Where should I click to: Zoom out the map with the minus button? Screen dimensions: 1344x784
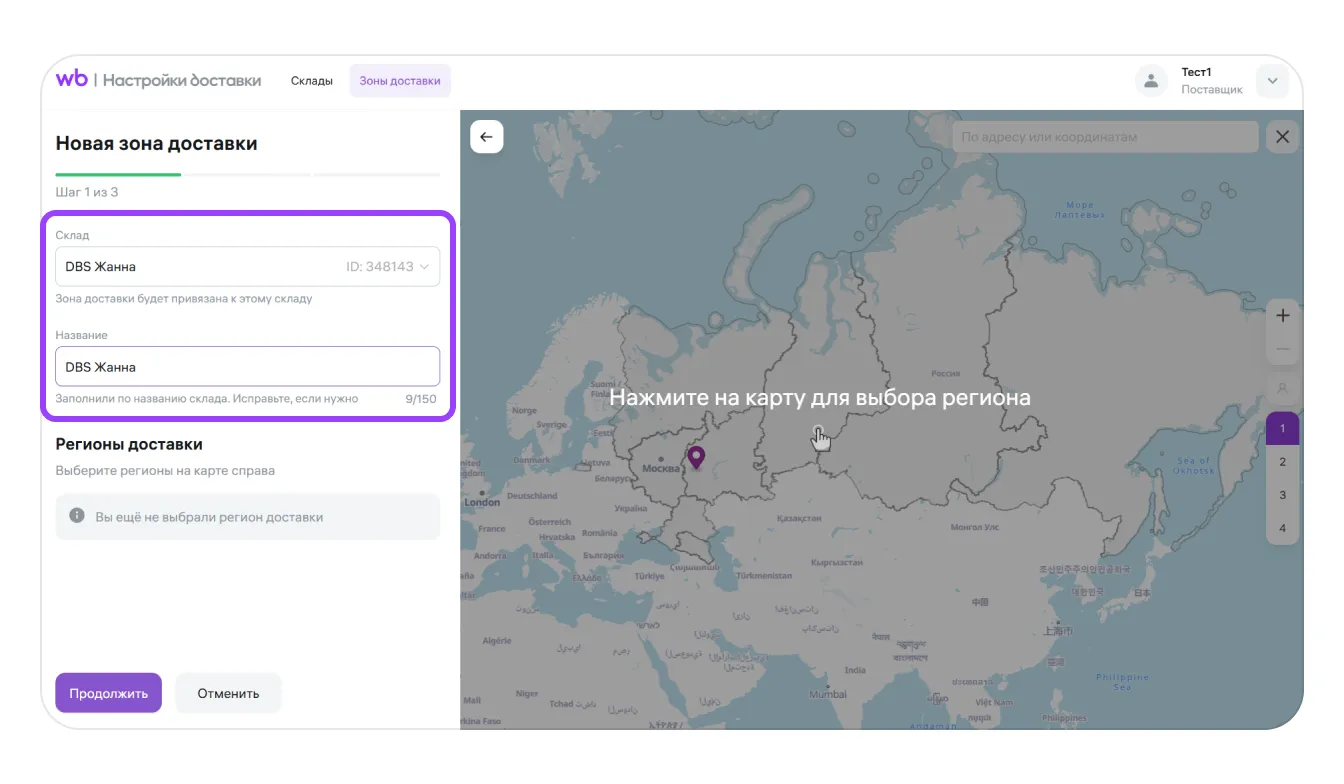tap(1282, 349)
